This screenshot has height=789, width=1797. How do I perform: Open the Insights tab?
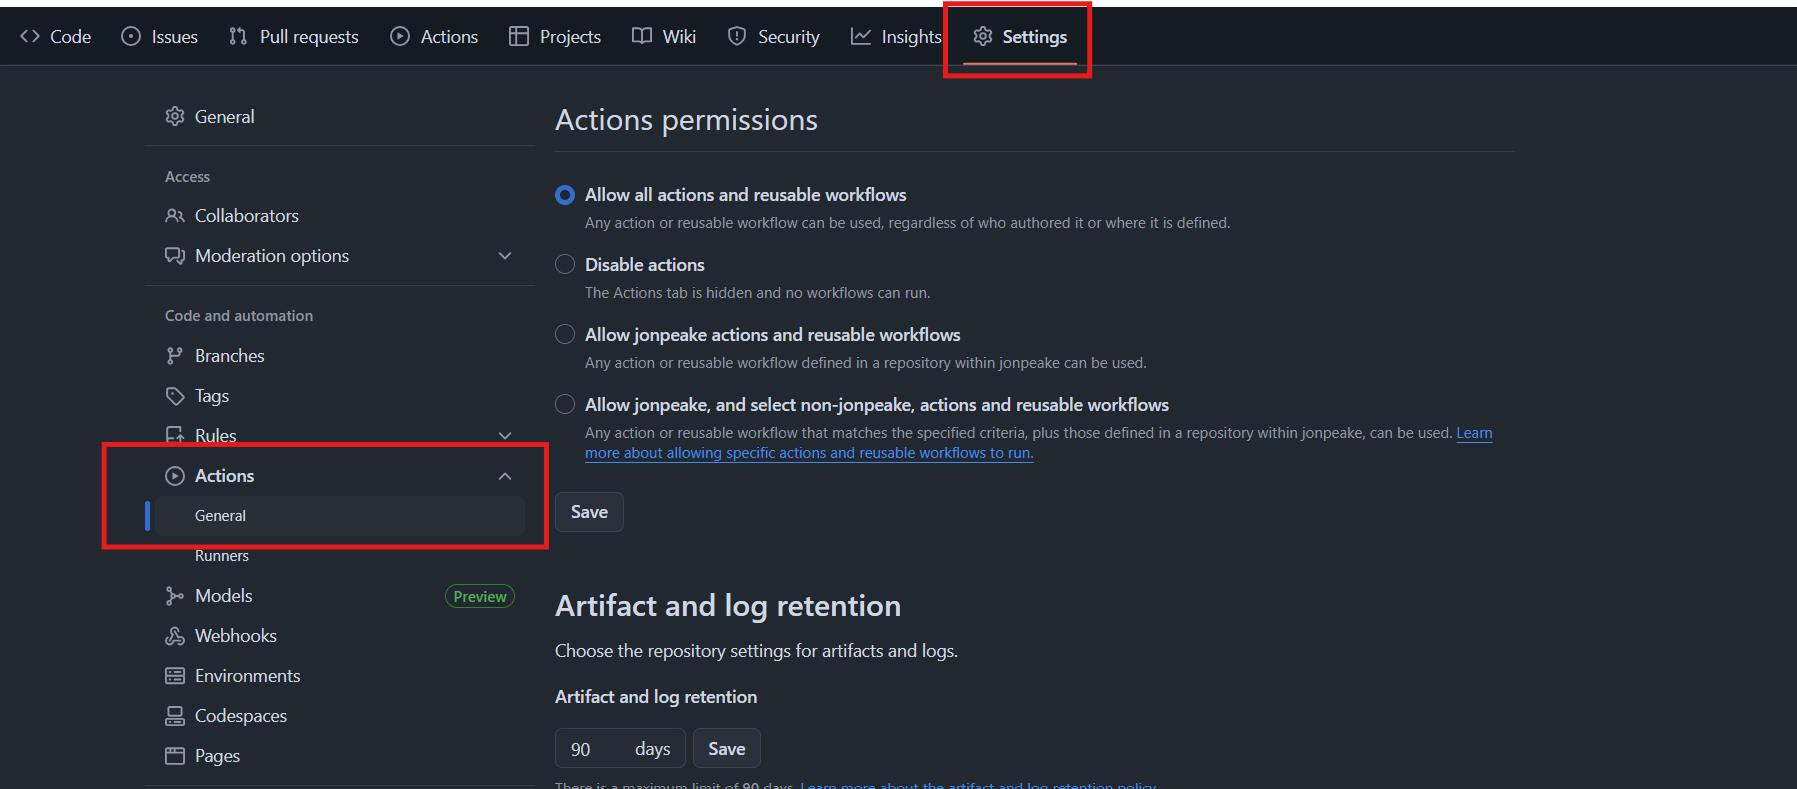[x=896, y=37]
